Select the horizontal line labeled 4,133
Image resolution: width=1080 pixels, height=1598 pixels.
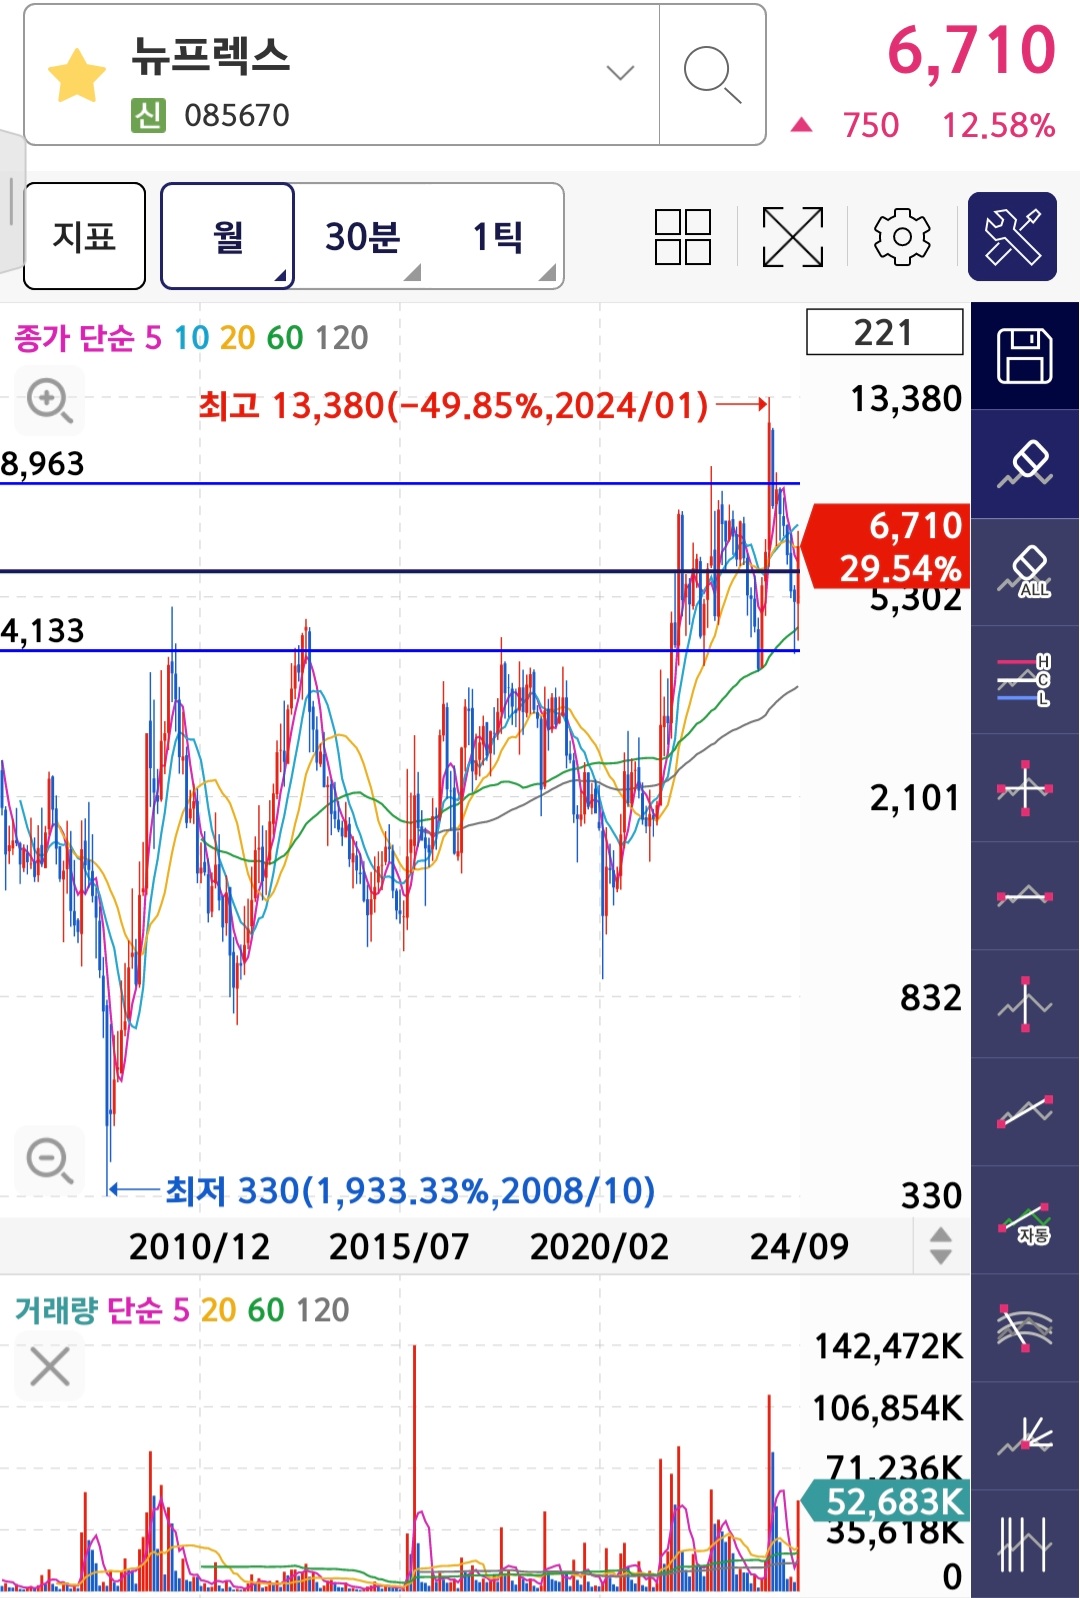coord(400,650)
